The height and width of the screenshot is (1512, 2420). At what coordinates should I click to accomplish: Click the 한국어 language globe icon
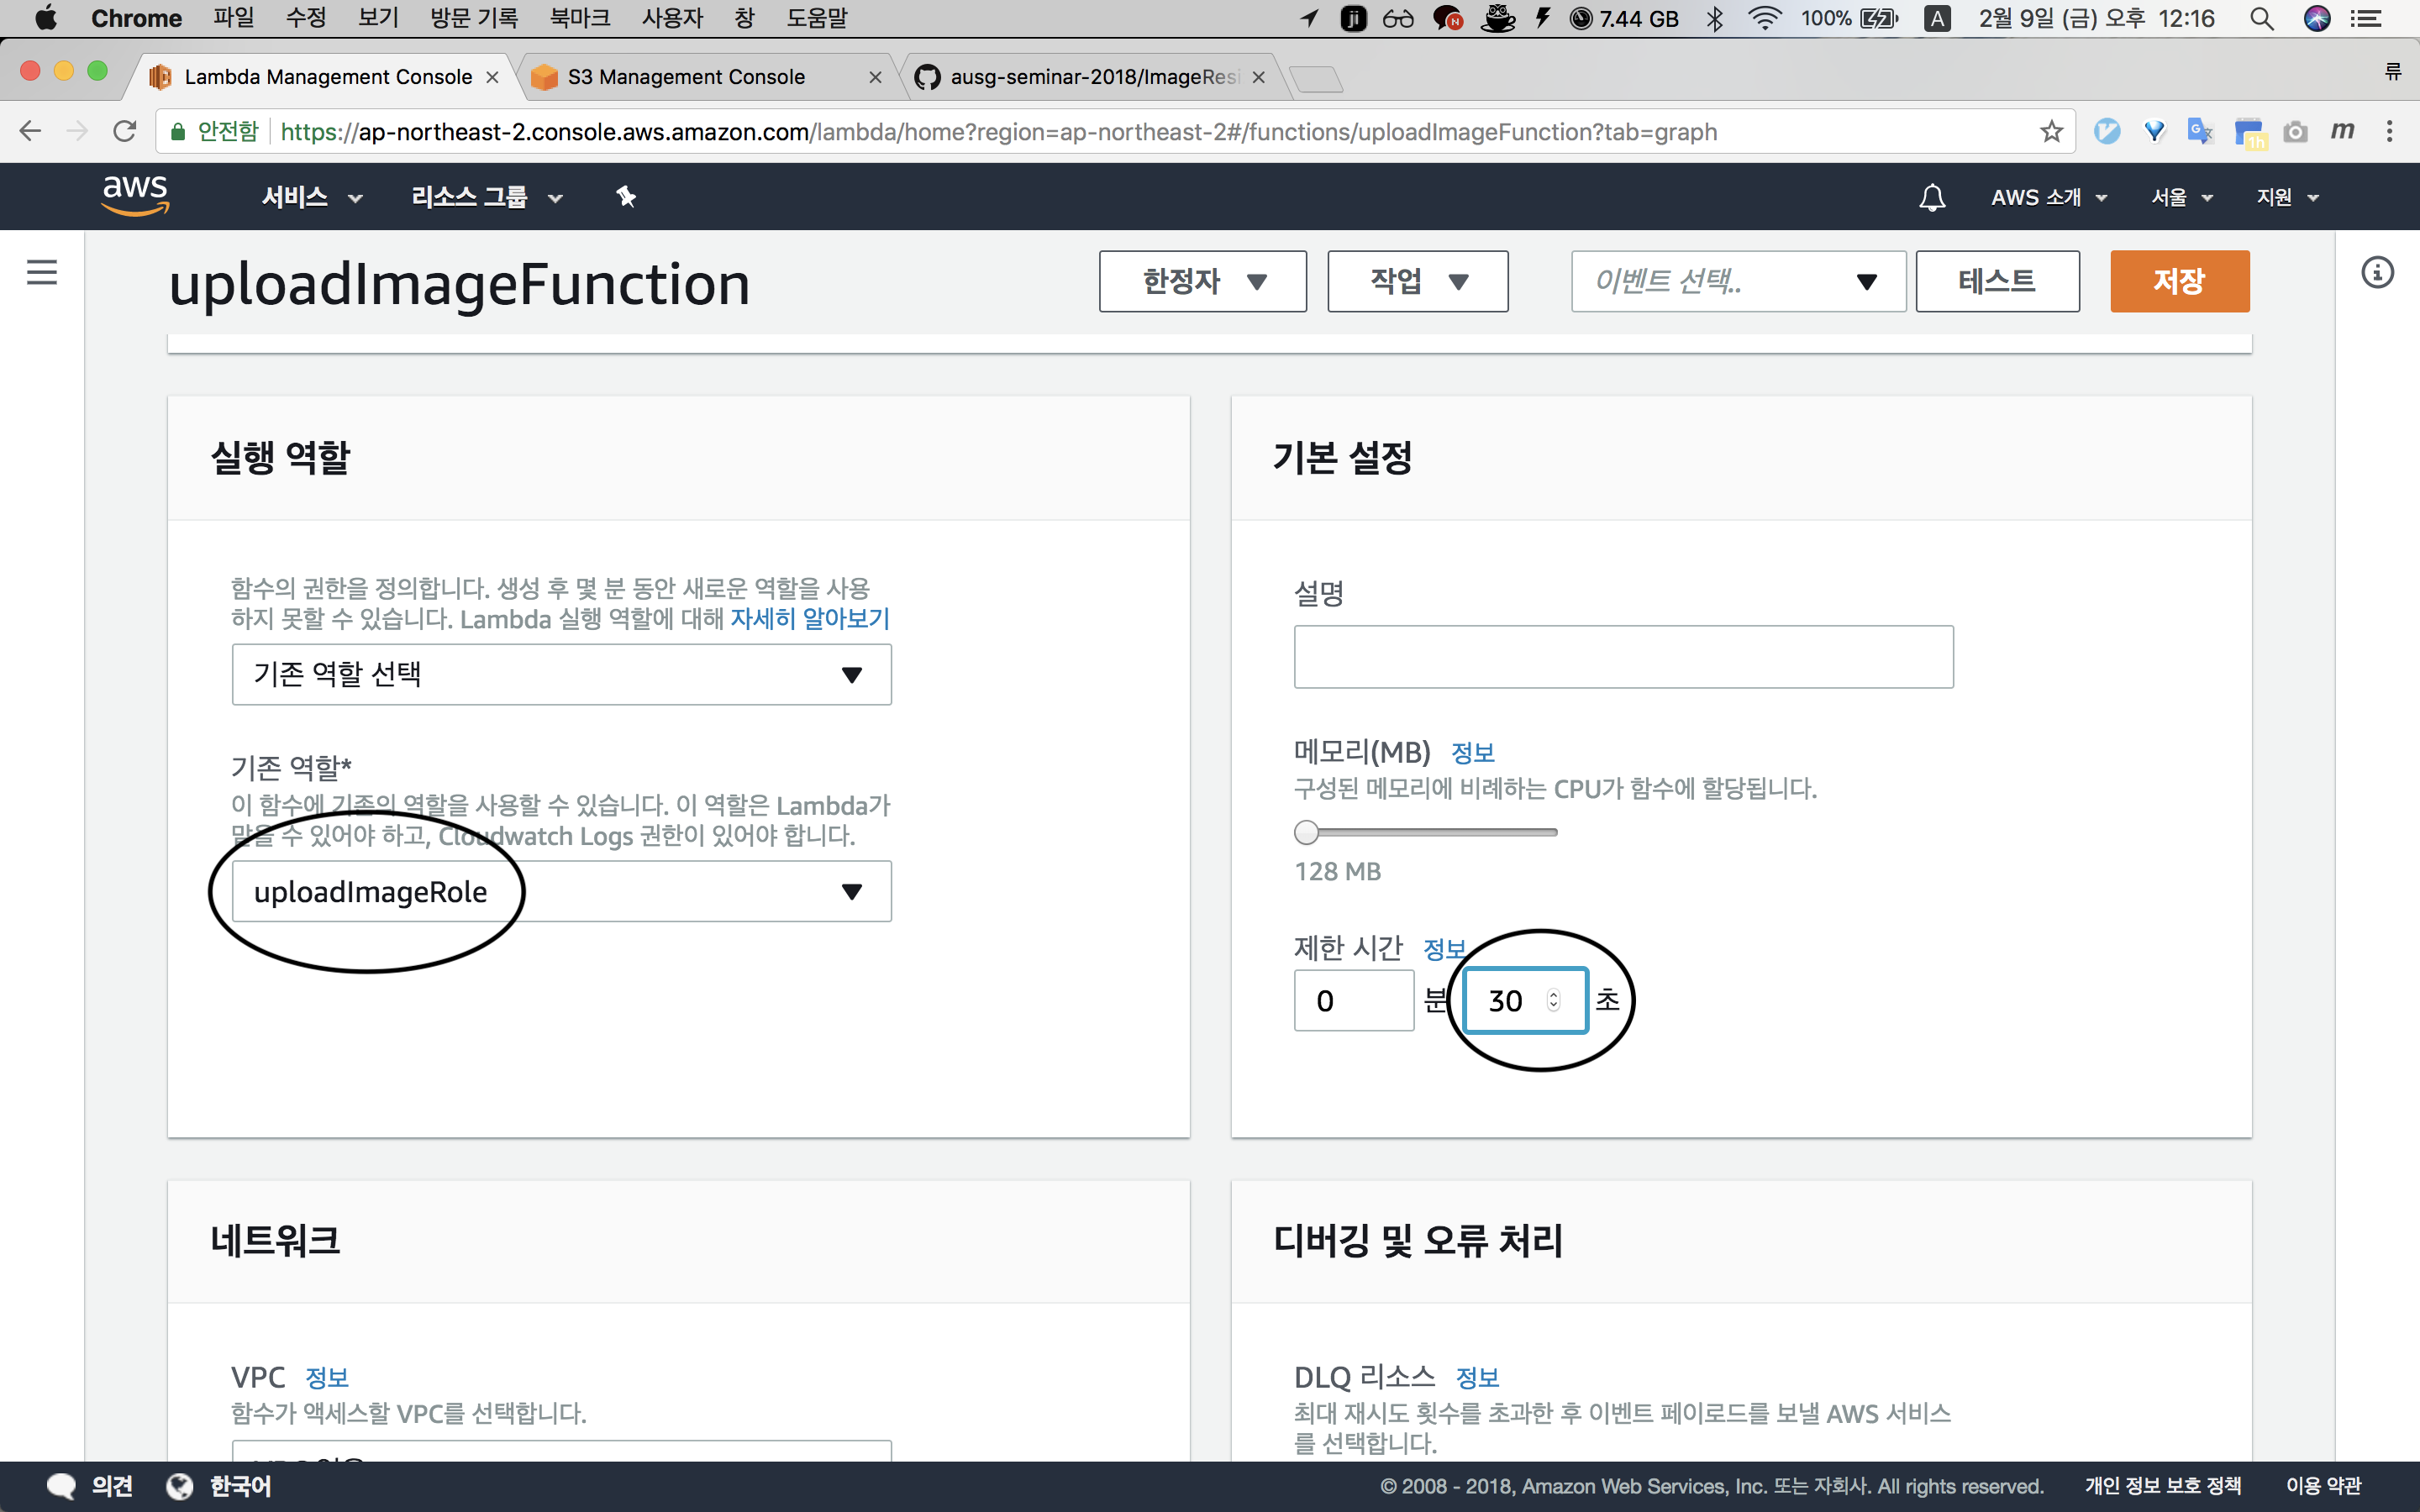coord(180,1485)
